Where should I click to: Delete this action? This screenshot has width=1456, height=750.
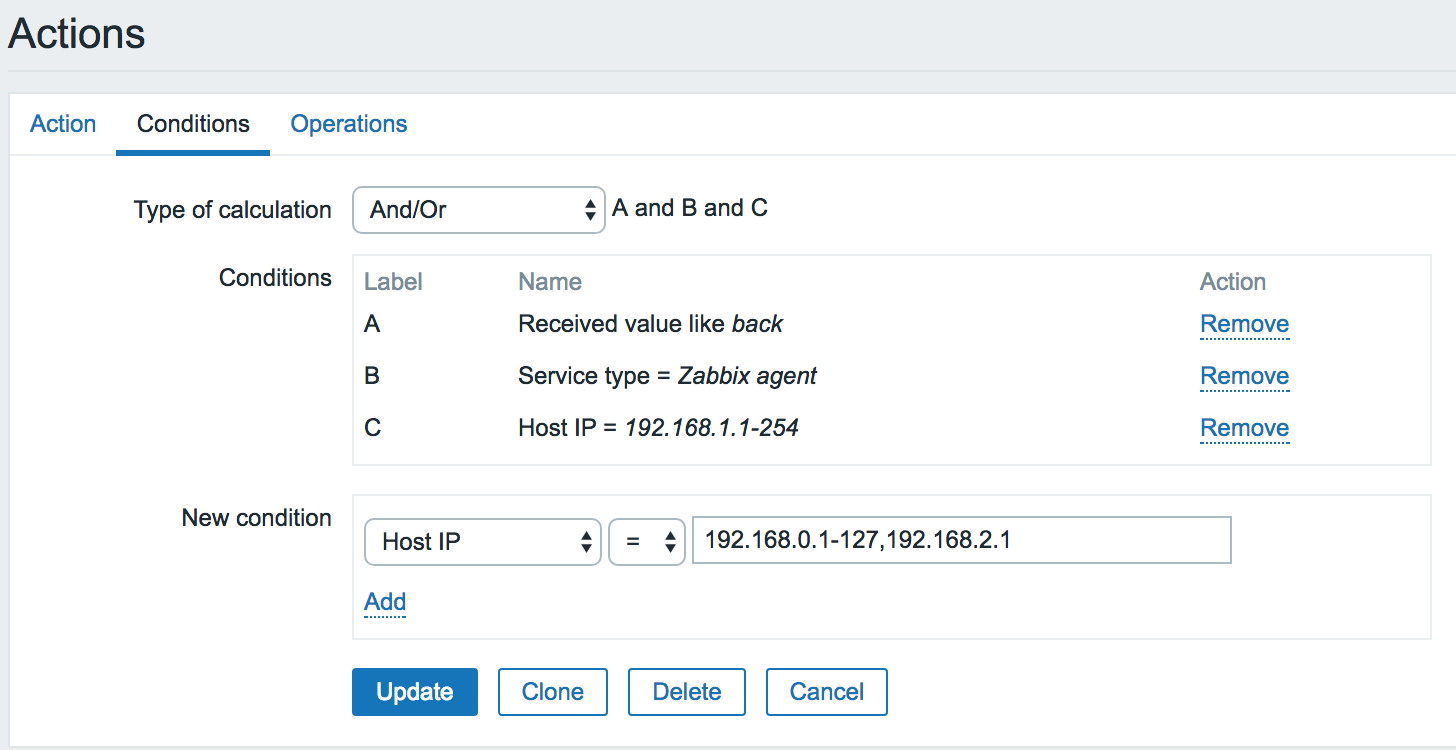pyautogui.click(x=687, y=692)
